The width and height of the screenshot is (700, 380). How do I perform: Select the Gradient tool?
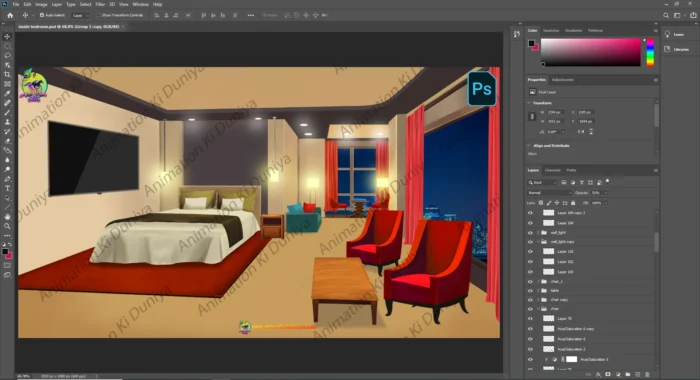[7, 150]
